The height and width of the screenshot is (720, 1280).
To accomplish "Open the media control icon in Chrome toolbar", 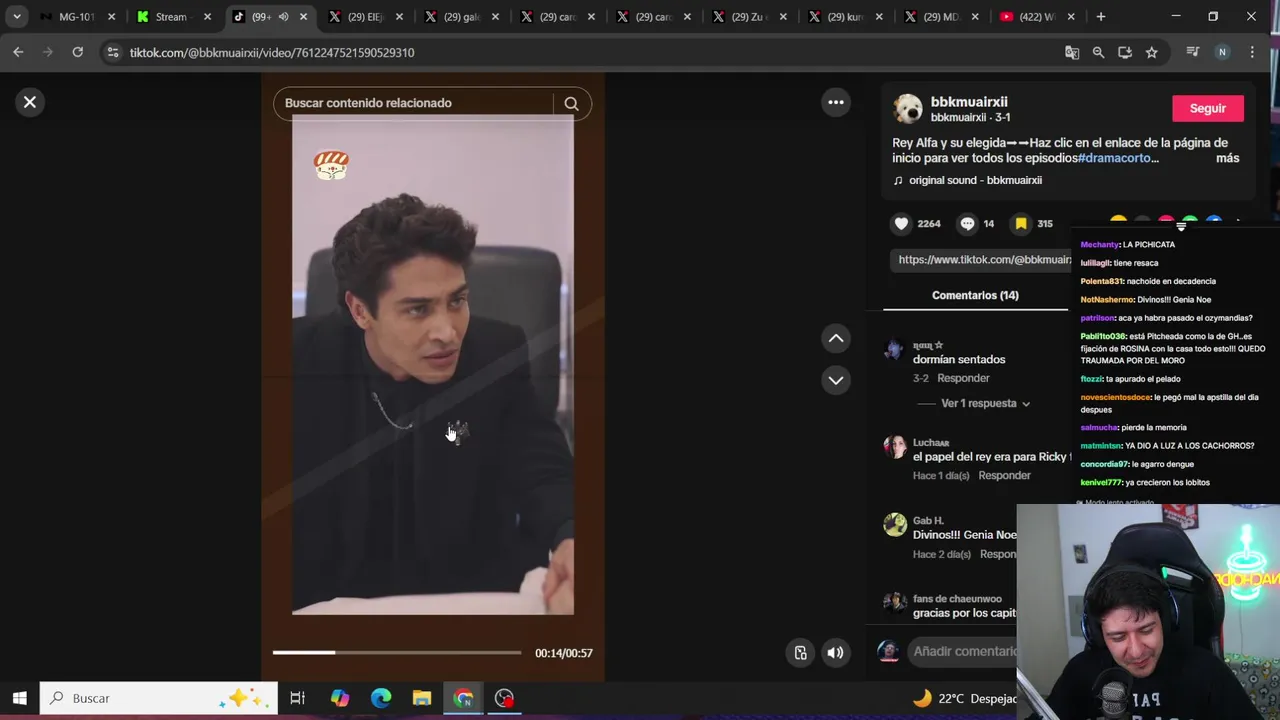I will 1192,52.
